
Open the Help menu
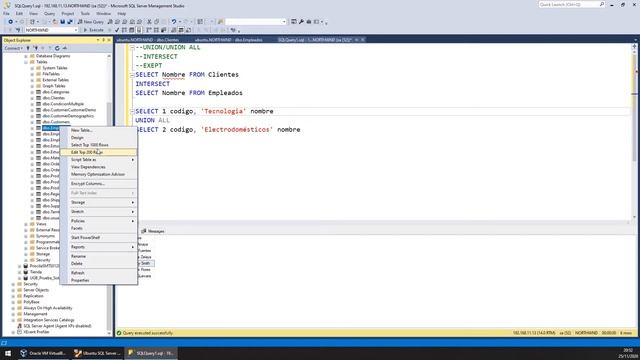click(122, 13)
